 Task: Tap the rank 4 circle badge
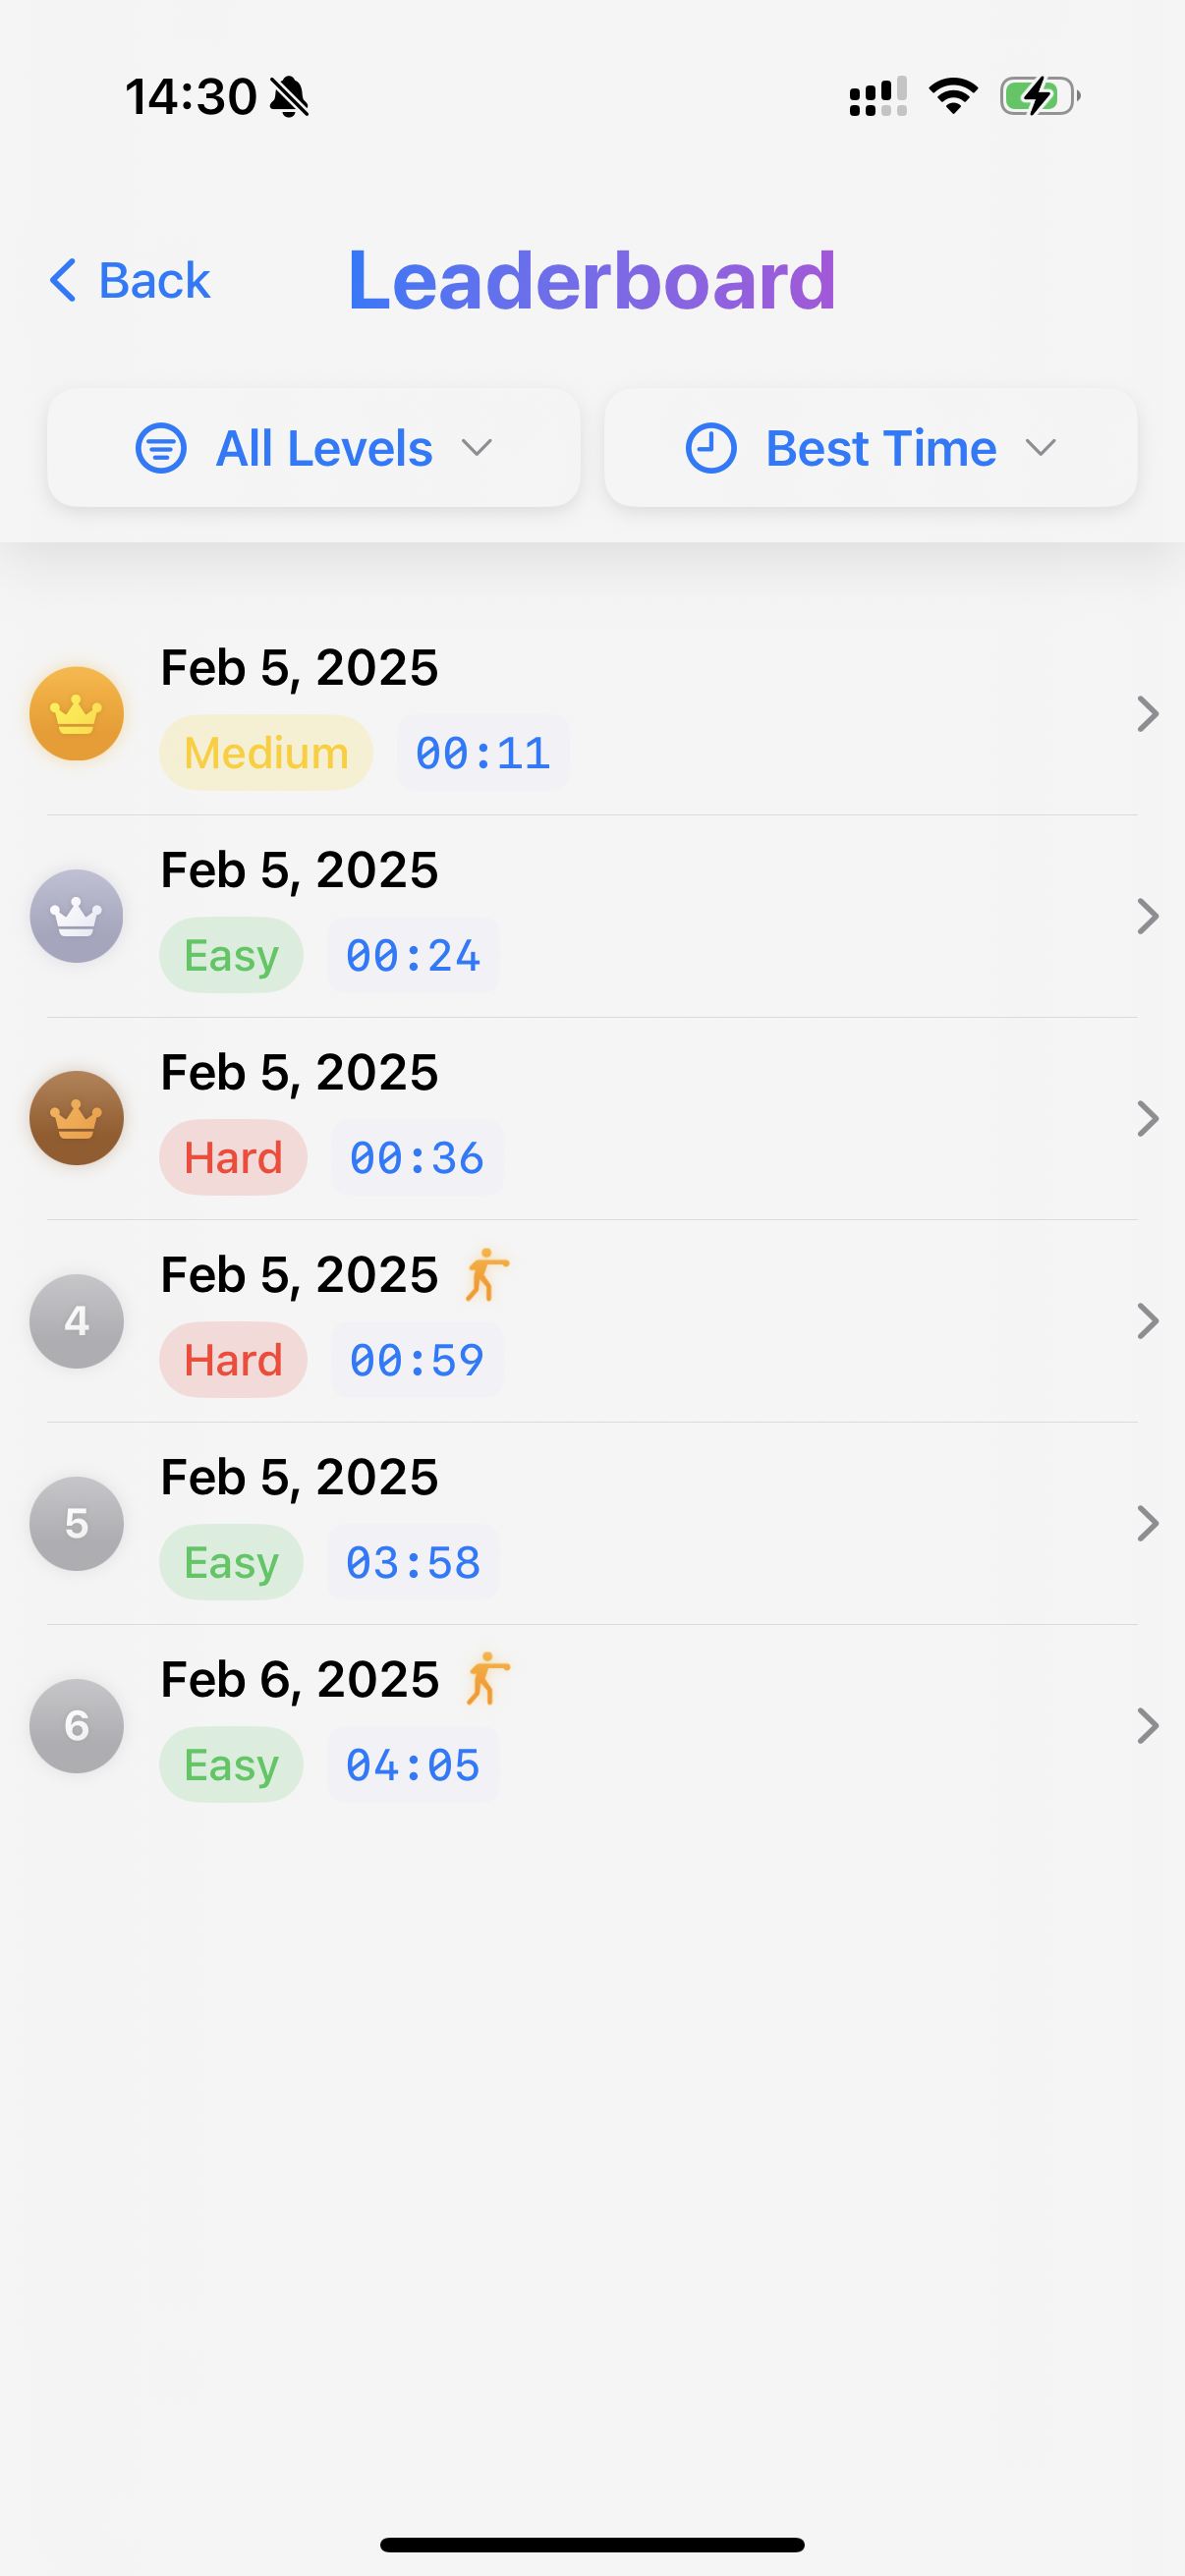pyautogui.click(x=76, y=1321)
